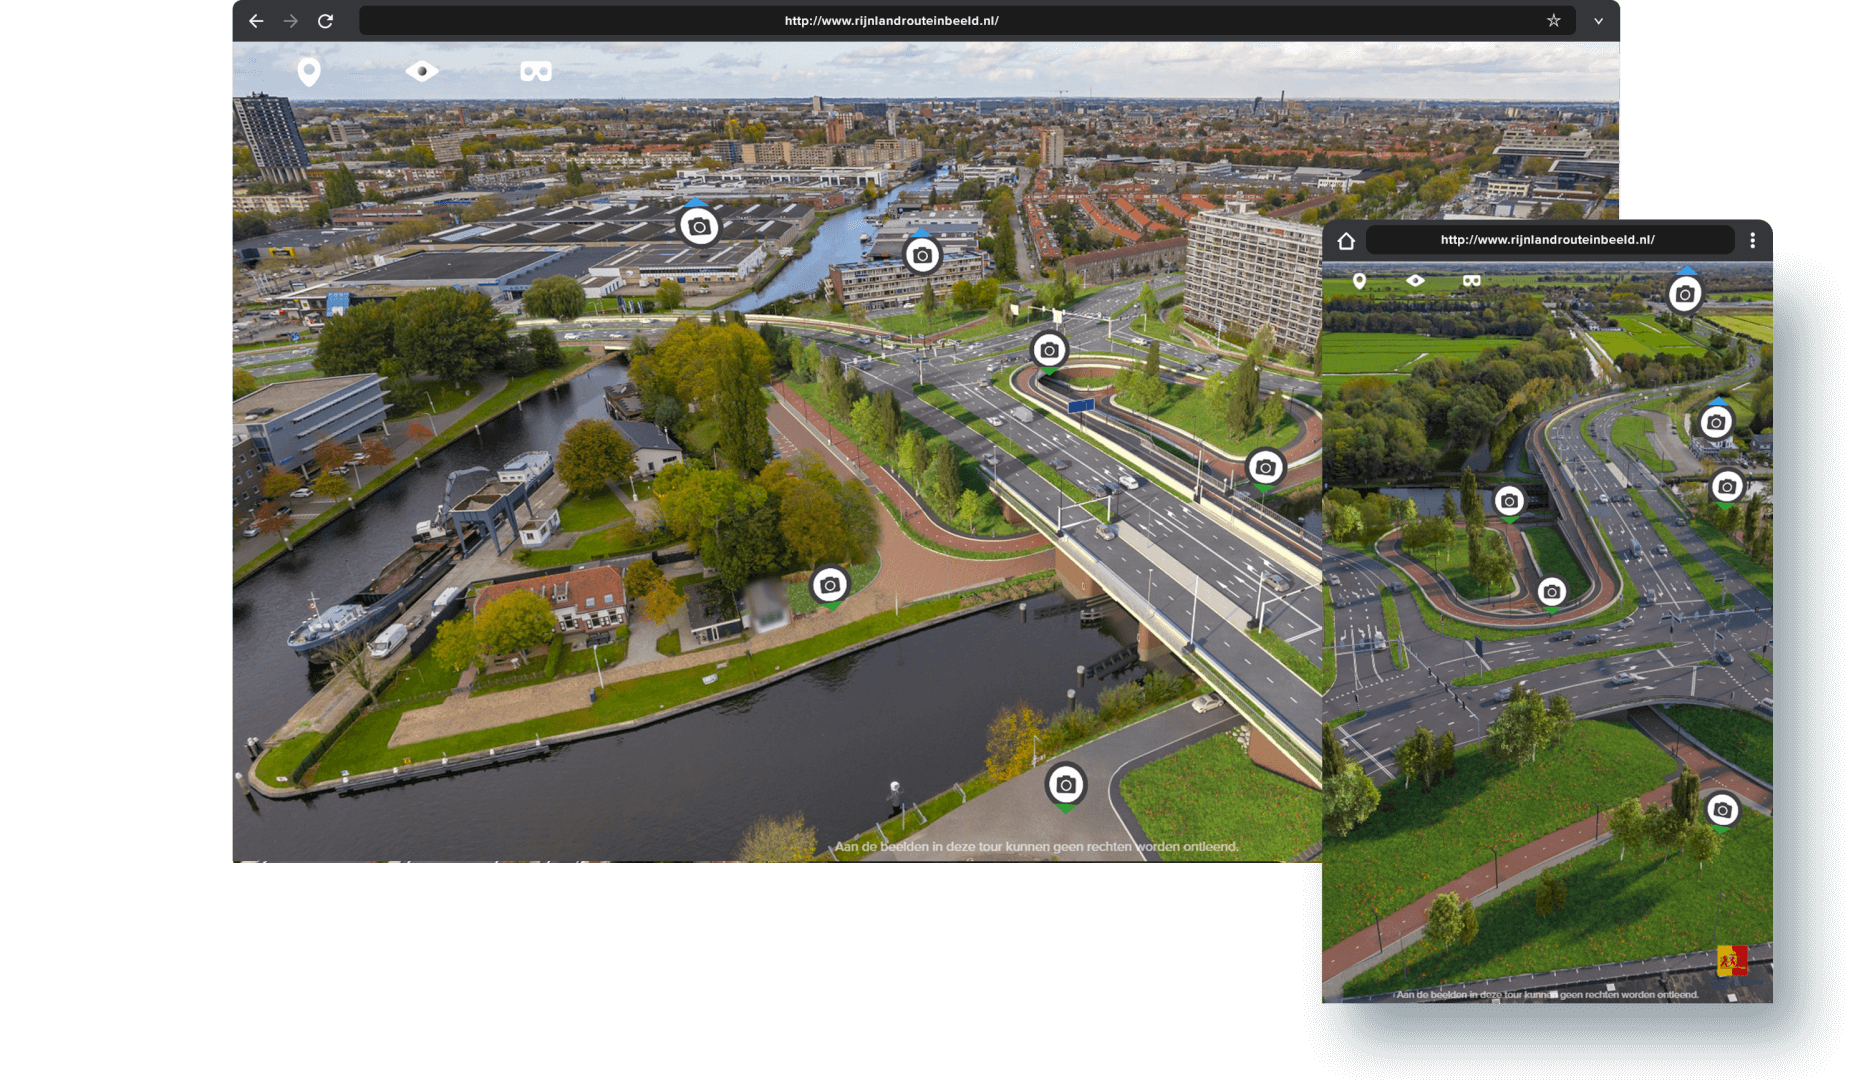Click the red-yellow crest logo in mobile view
Image resolution: width=1851 pixels, height=1080 pixels.
coord(1731,960)
